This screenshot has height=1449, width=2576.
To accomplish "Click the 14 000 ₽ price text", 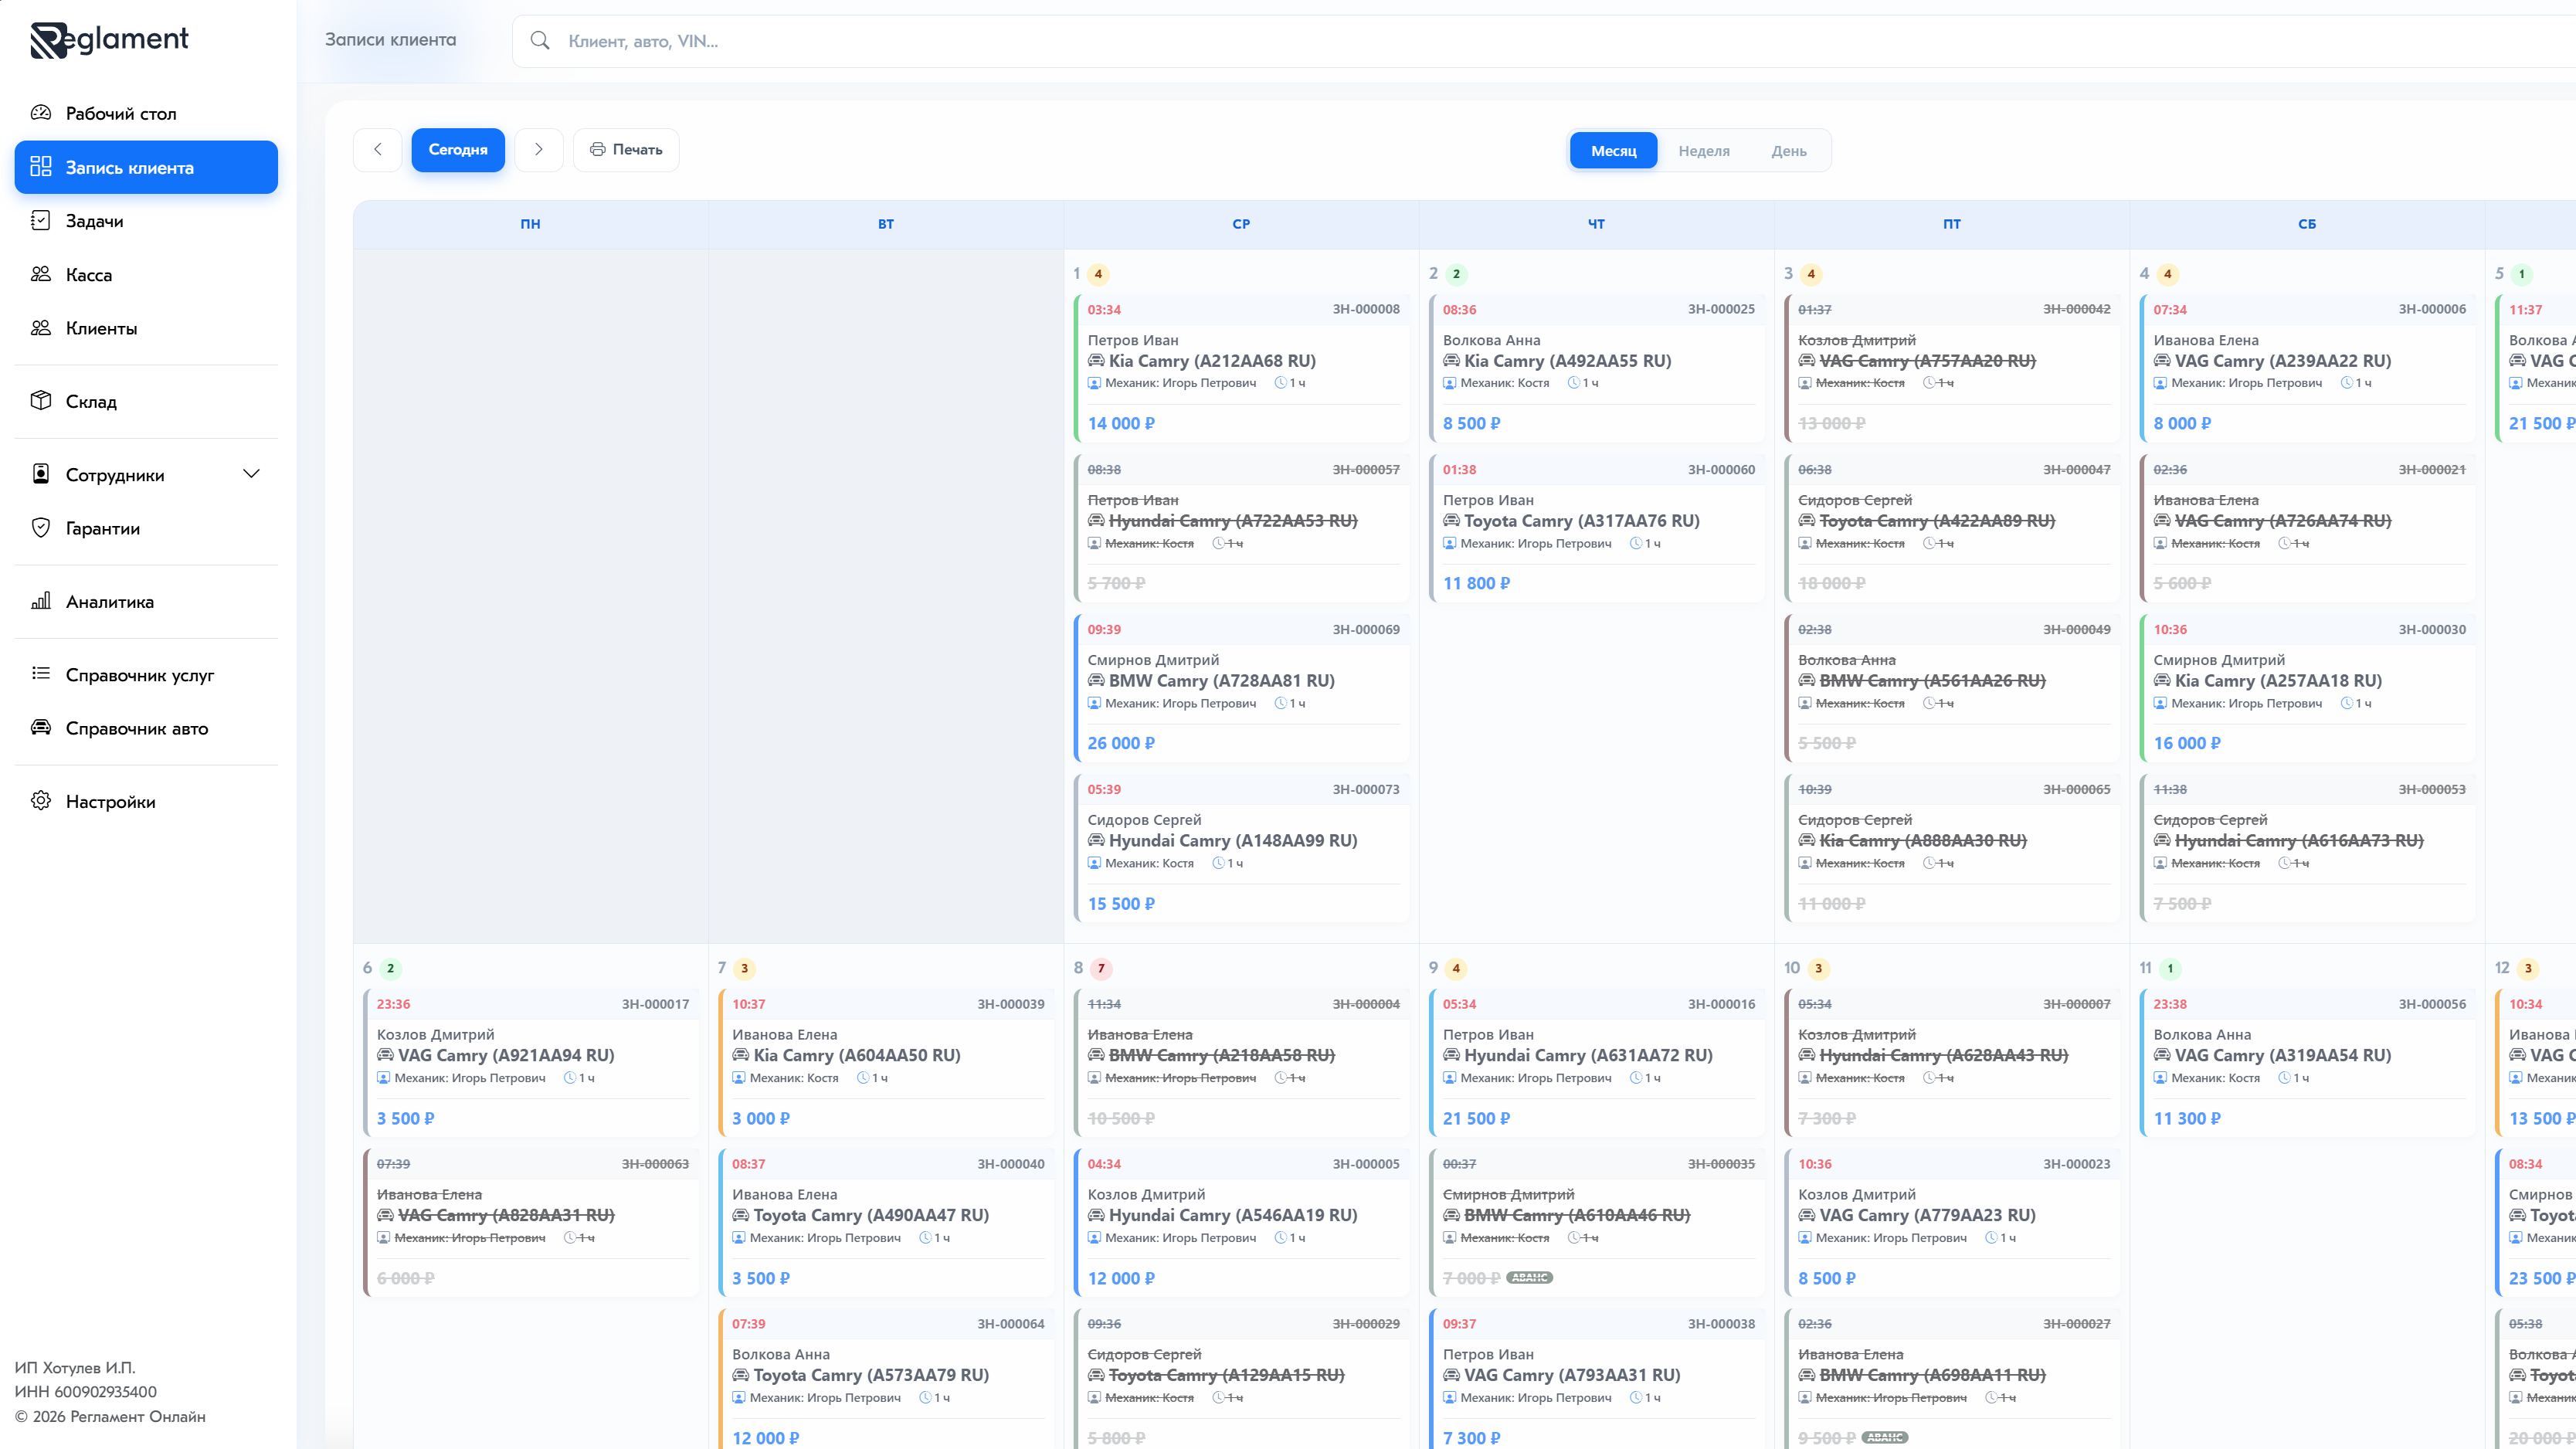I will (x=1121, y=424).
